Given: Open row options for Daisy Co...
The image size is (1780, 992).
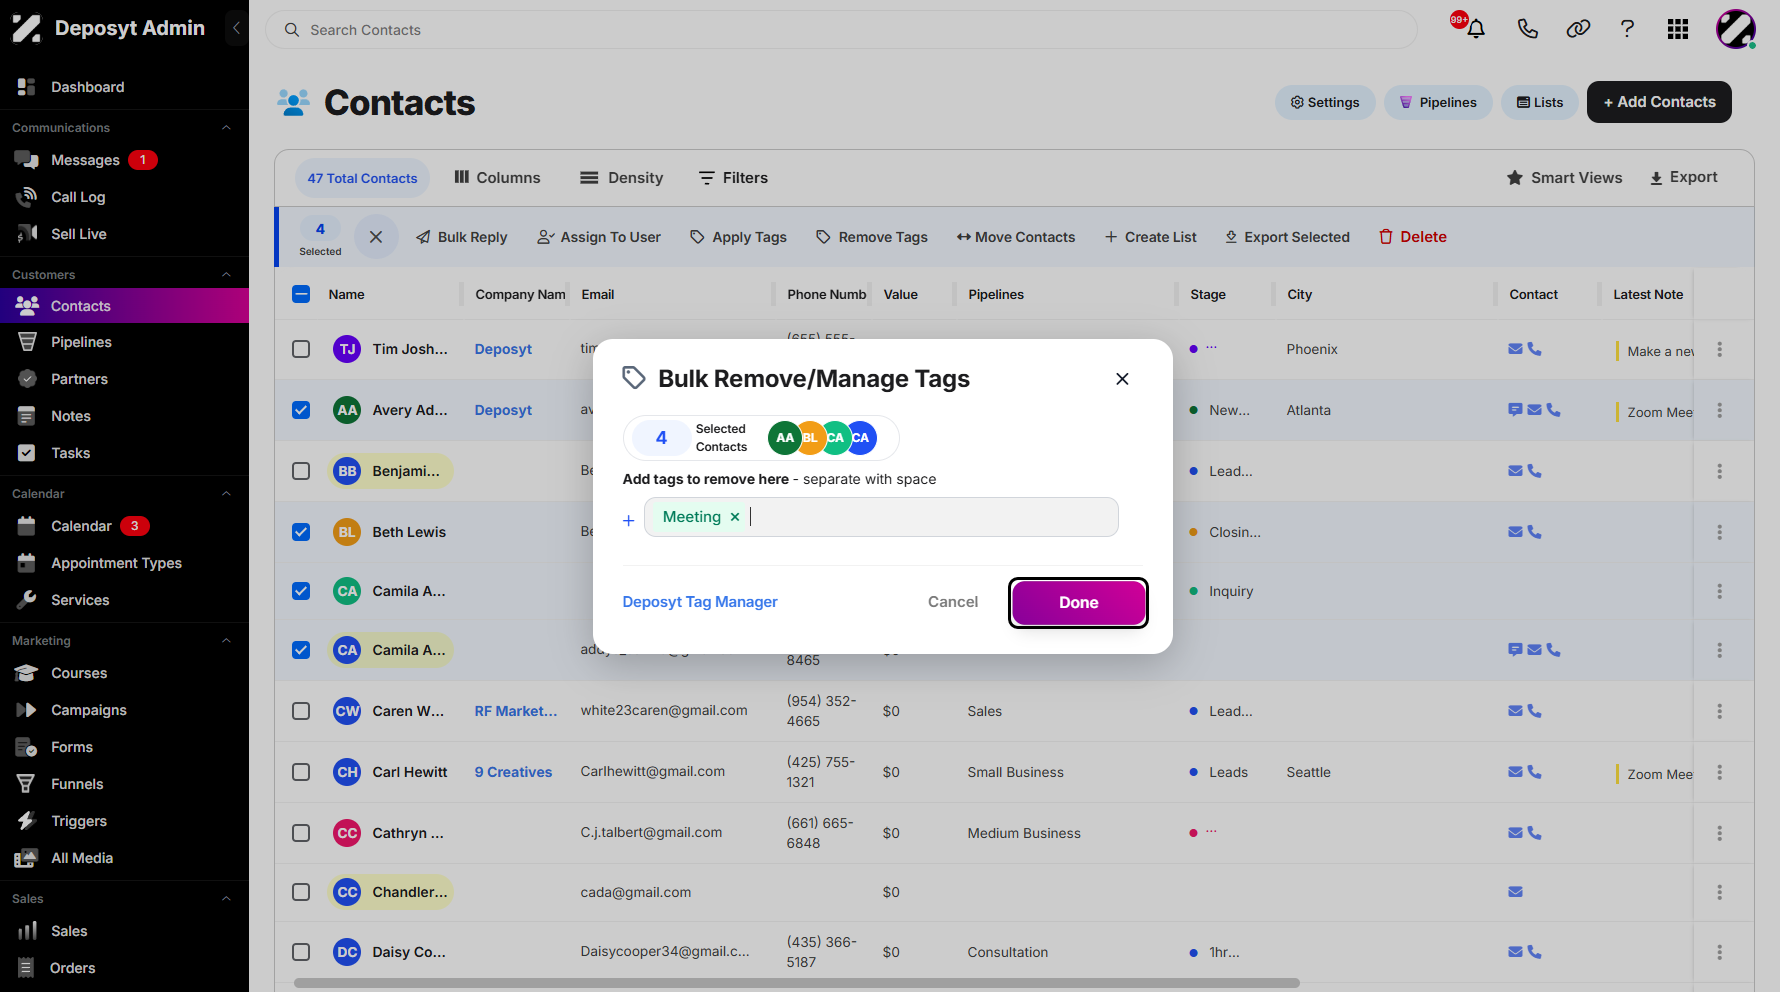Looking at the screenshot, I should pyautogui.click(x=1719, y=952).
